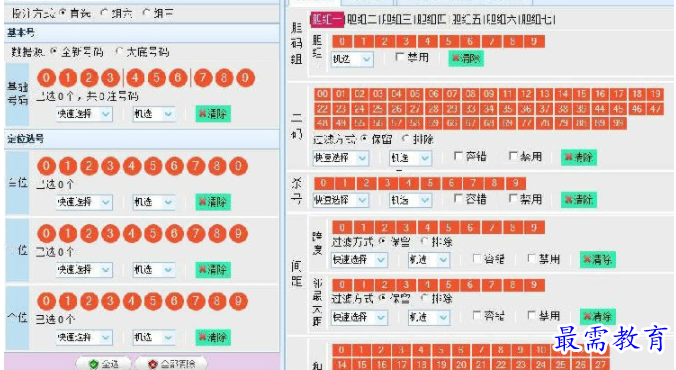Select 组三 betting mode
This screenshot has width=676, height=370.
(147, 13)
